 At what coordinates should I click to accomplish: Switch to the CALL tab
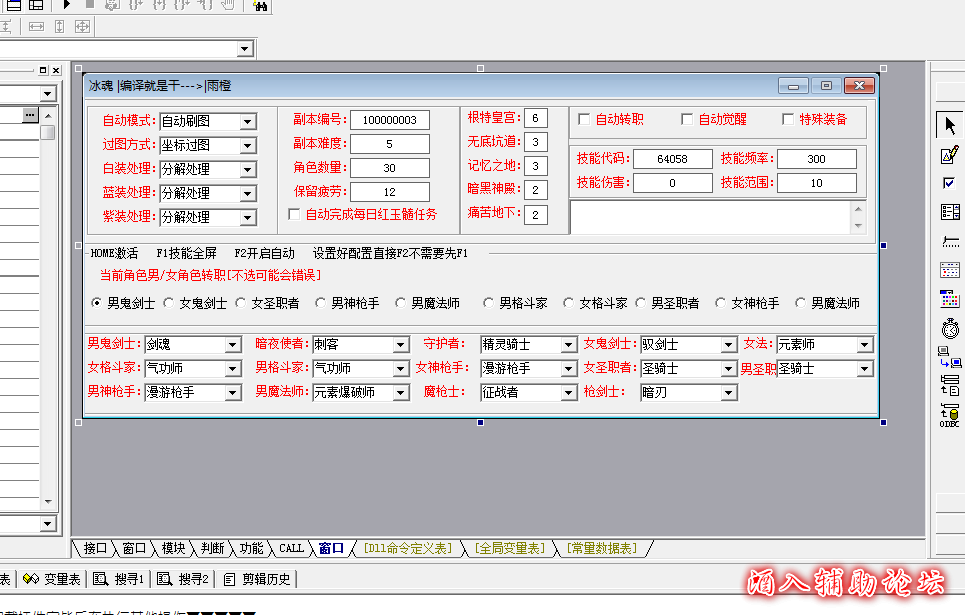[x=291, y=548]
